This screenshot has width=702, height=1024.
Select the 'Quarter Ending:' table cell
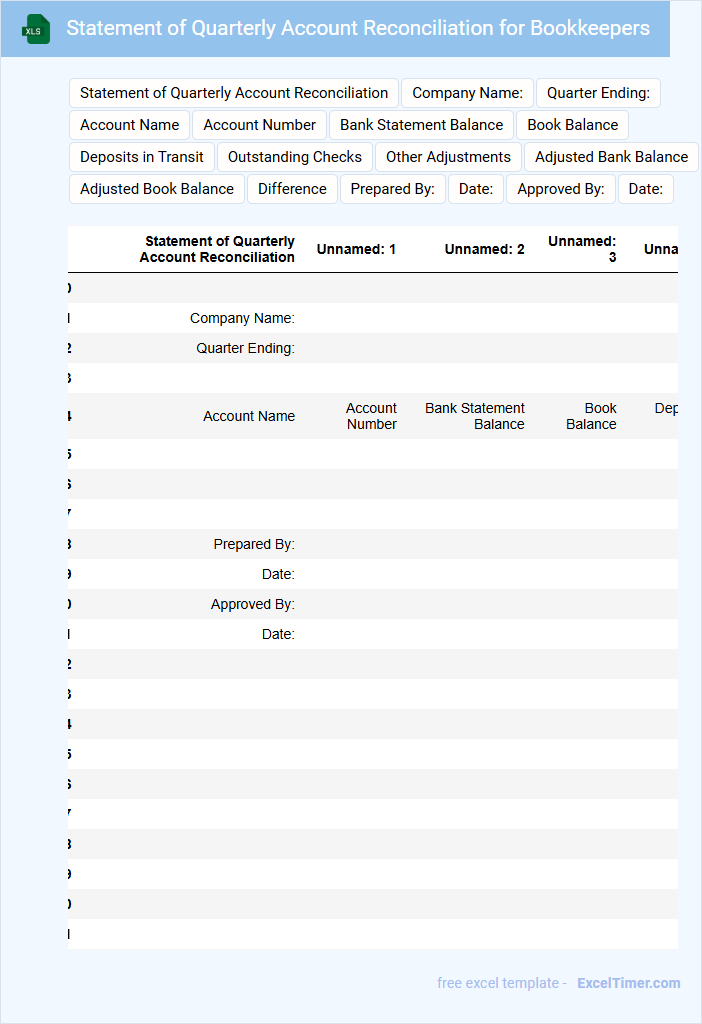click(x=246, y=348)
